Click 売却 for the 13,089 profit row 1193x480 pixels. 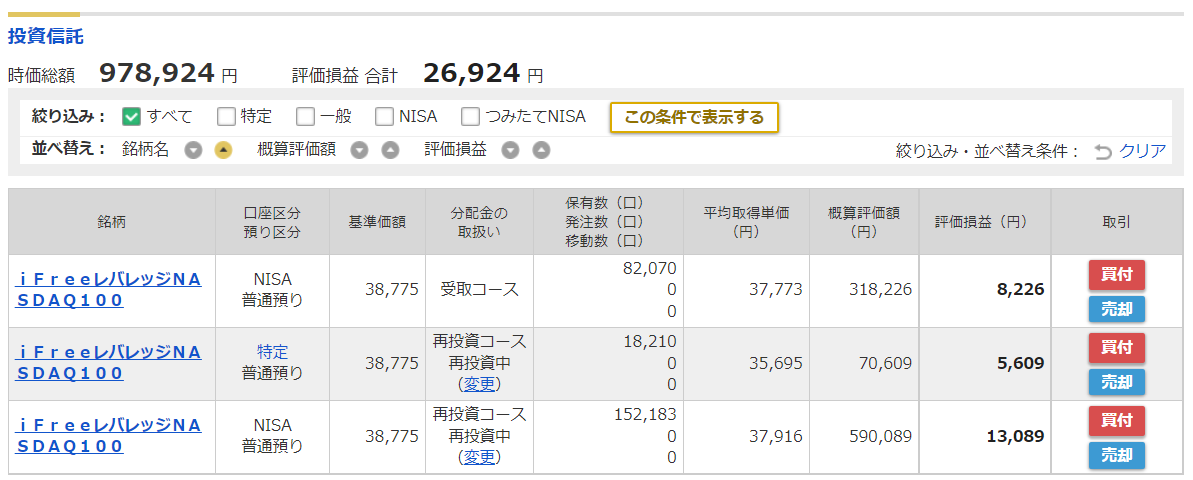[1116, 456]
